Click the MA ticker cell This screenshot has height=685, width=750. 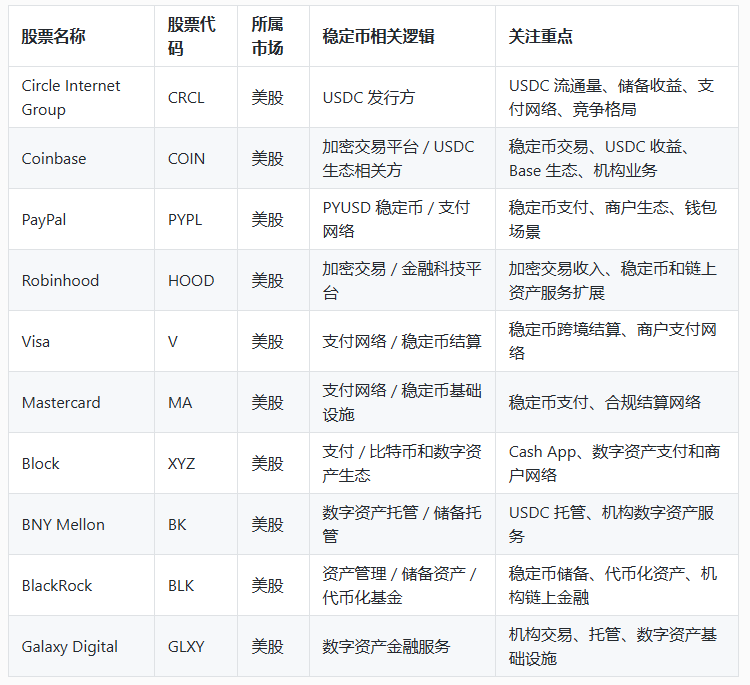click(196, 402)
